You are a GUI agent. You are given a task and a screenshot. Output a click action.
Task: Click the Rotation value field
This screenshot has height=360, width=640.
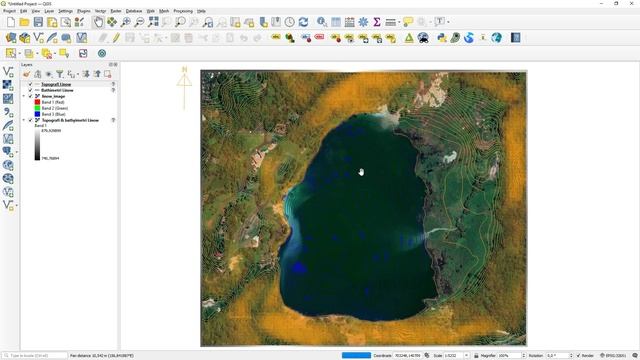tap(560, 356)
